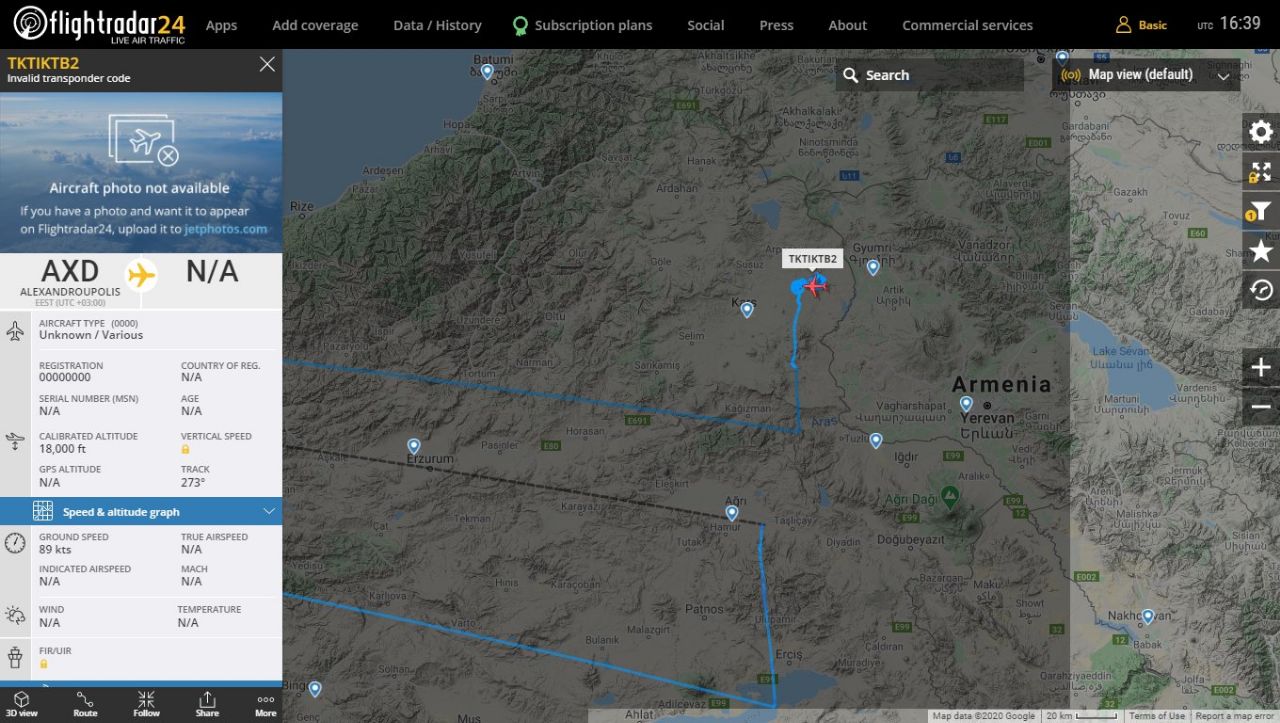The height and width of the screenshot is (723, 1280).
Task: Close the TKTIKTB2 flight panel
Action: 267,64
